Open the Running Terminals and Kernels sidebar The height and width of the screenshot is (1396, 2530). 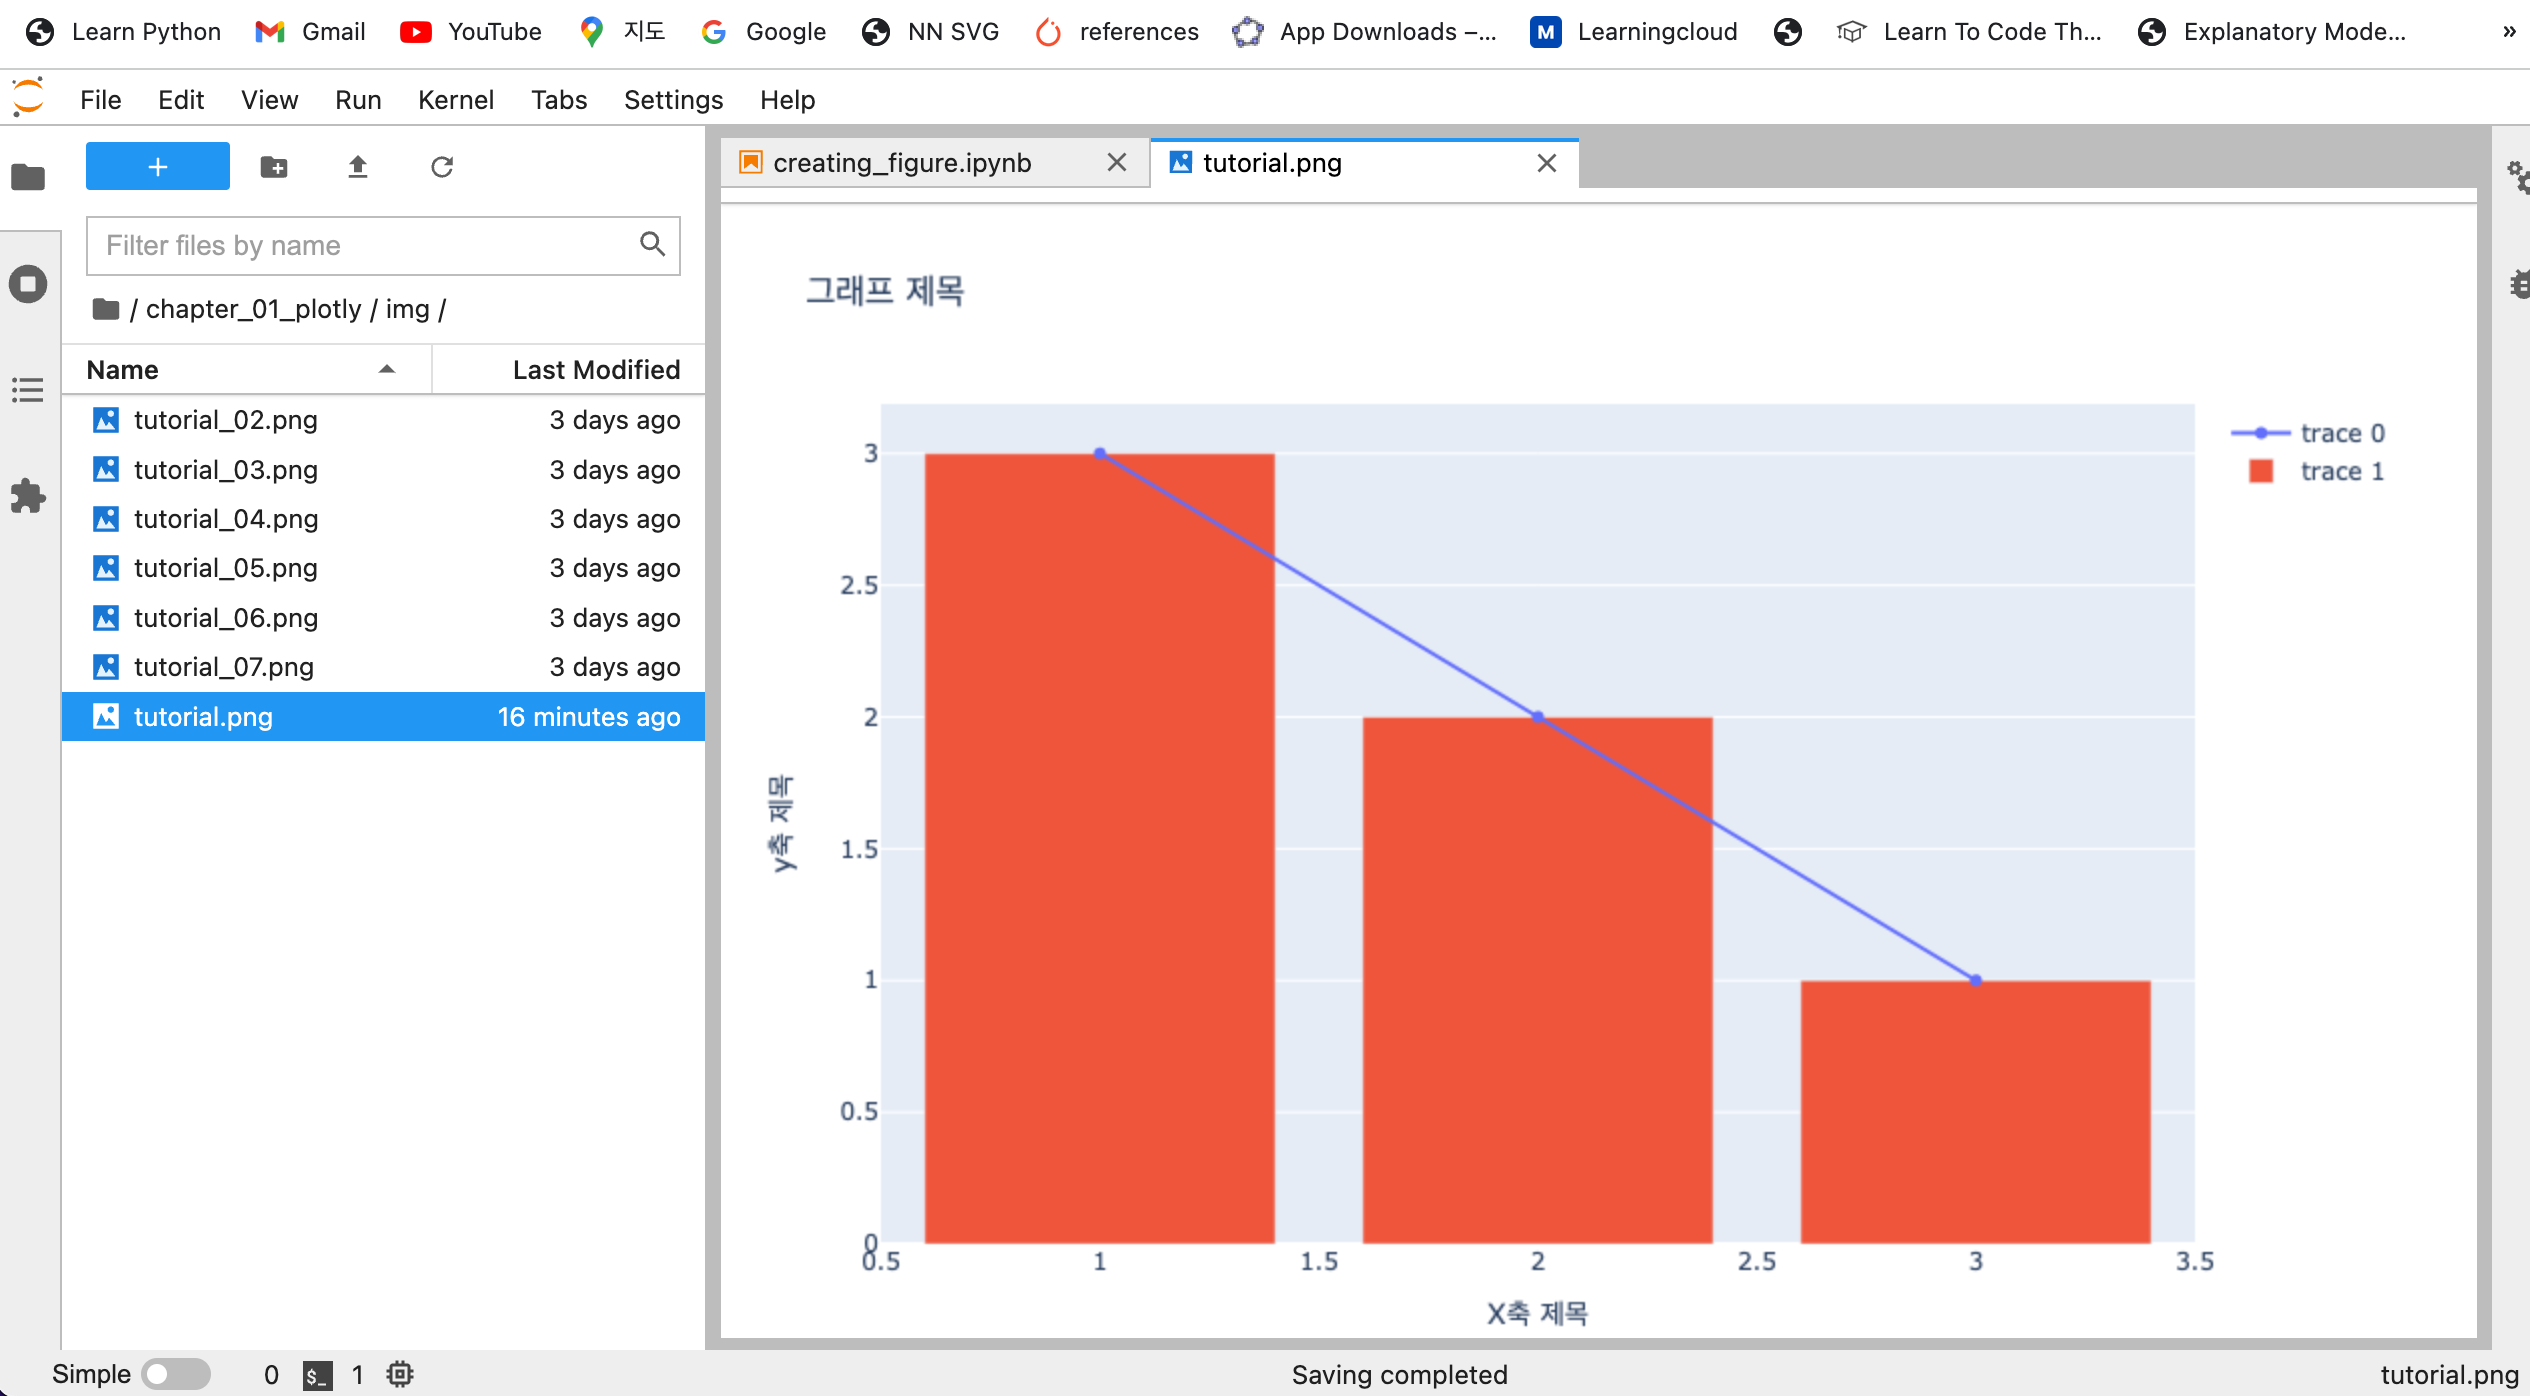(28, 284)
